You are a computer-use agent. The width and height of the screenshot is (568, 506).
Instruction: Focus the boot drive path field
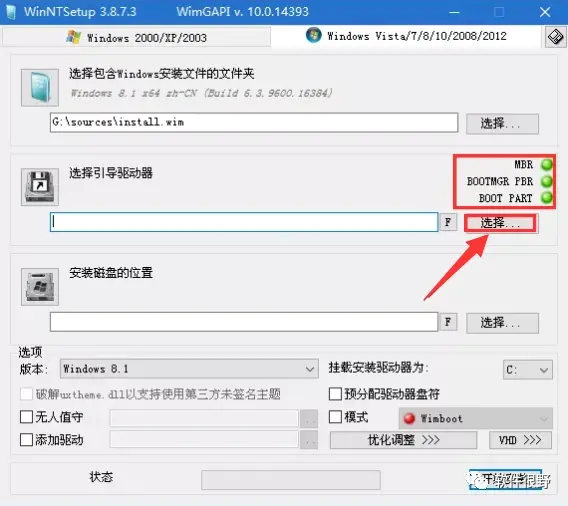(x=244, y=222)
